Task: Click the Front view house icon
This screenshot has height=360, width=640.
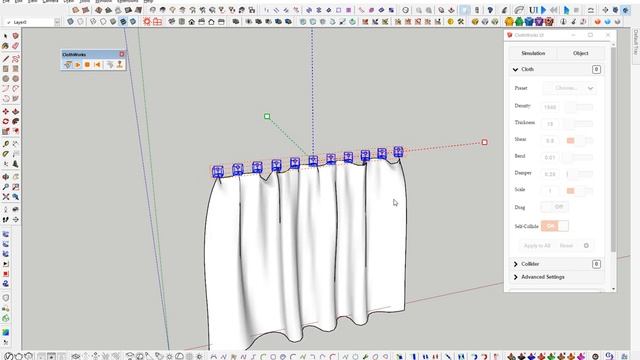Action: point(191,21)
